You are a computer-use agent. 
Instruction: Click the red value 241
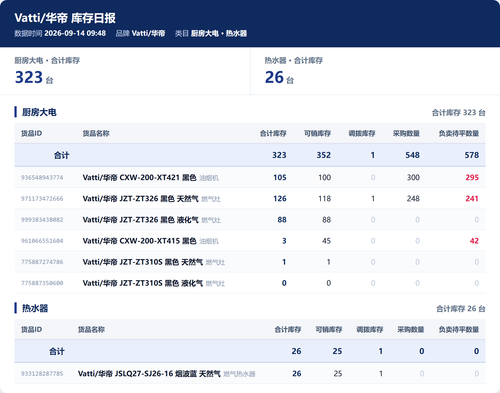[472, 199]
